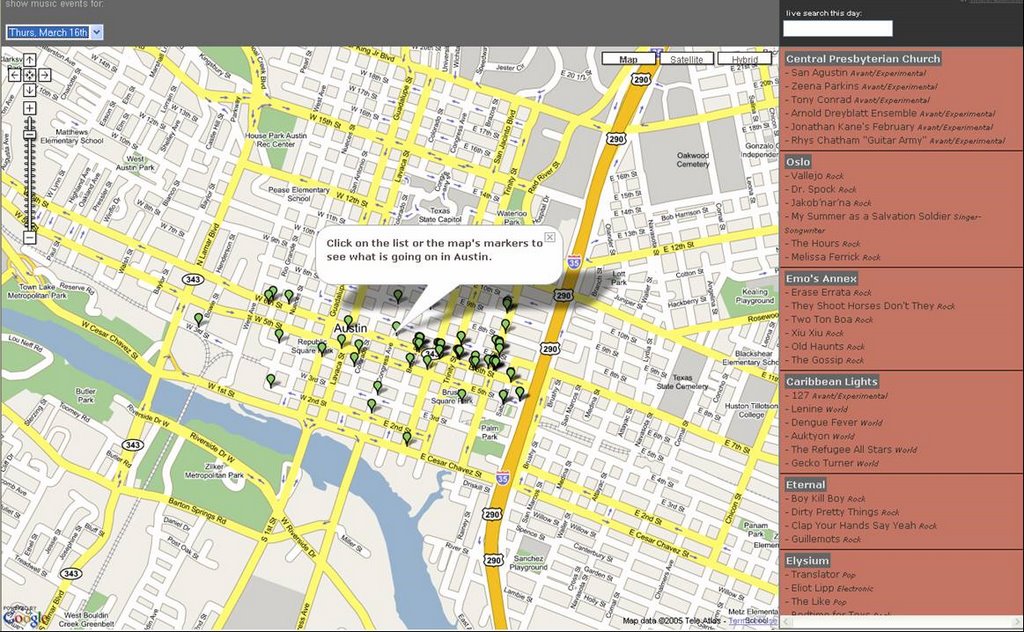Switch to Satellite view
Viewport: 1024px width, 632px height.
pos(686,59)
